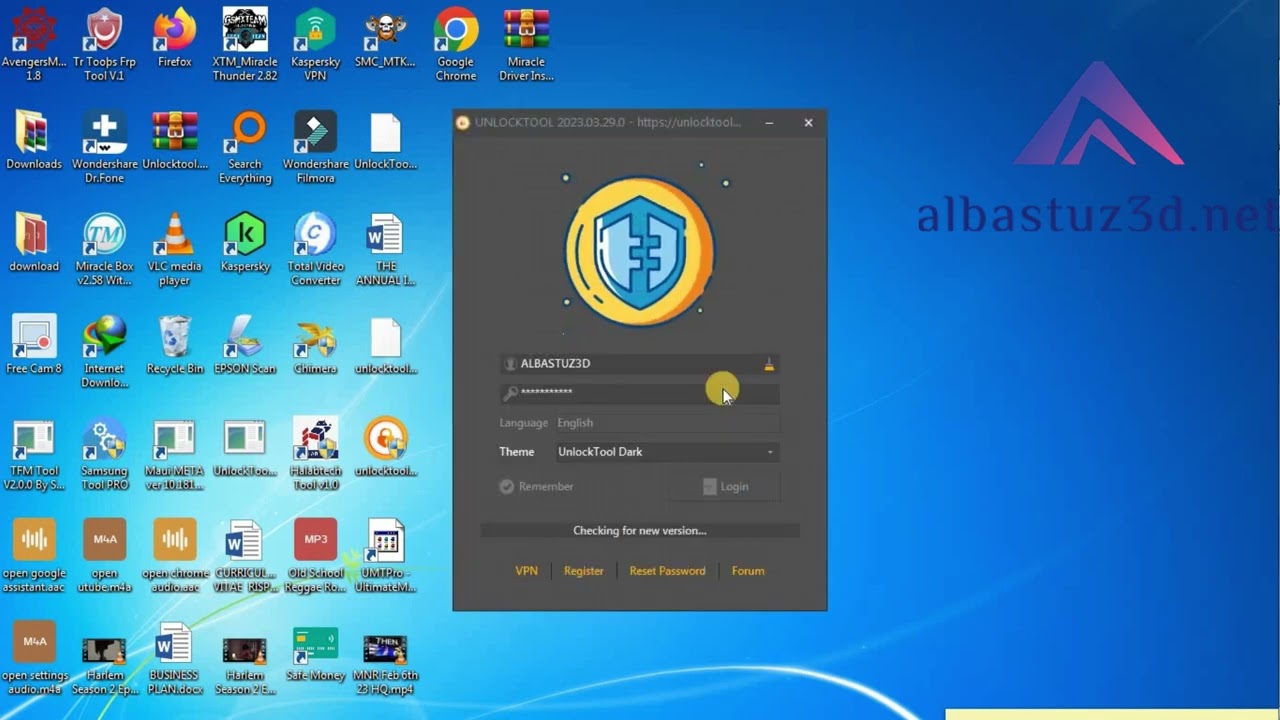Launch Wondershare Dr.Fone shortcut
The height and width of the screenshot is (720, 1280).
pos(104,148)
